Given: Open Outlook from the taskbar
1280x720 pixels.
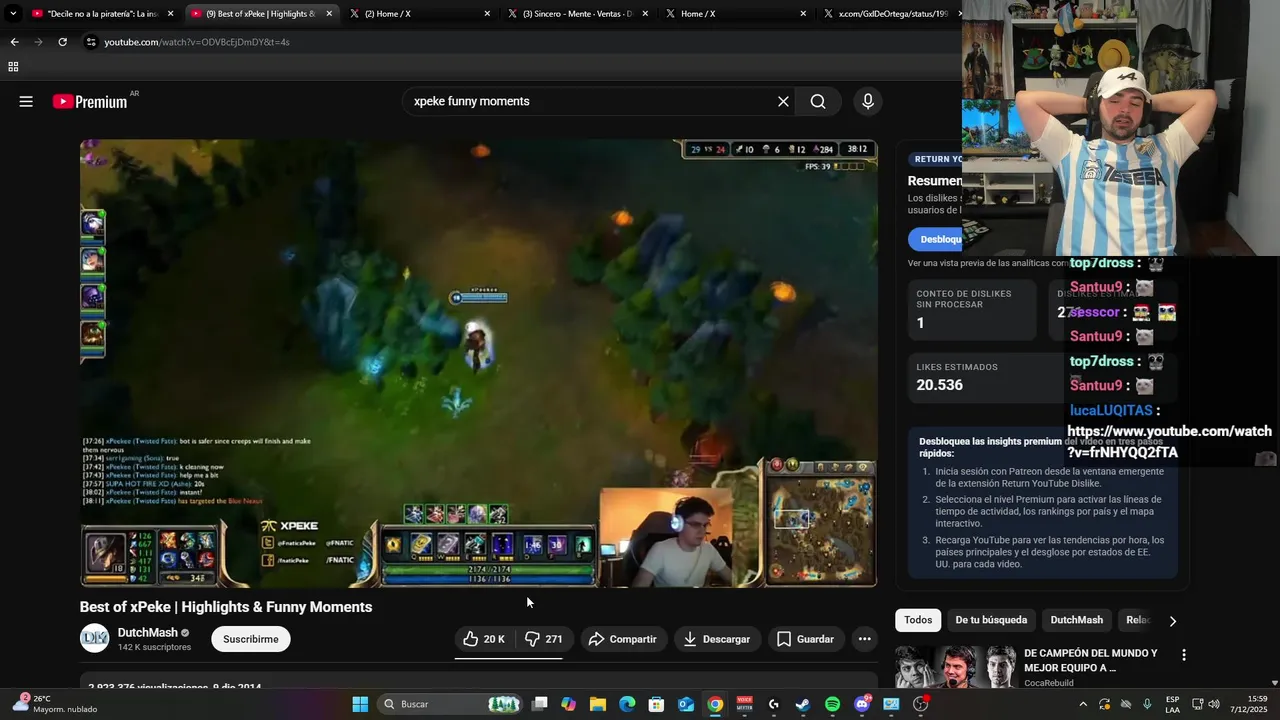Looking at the screenshot, I should (x=686, y=704).
